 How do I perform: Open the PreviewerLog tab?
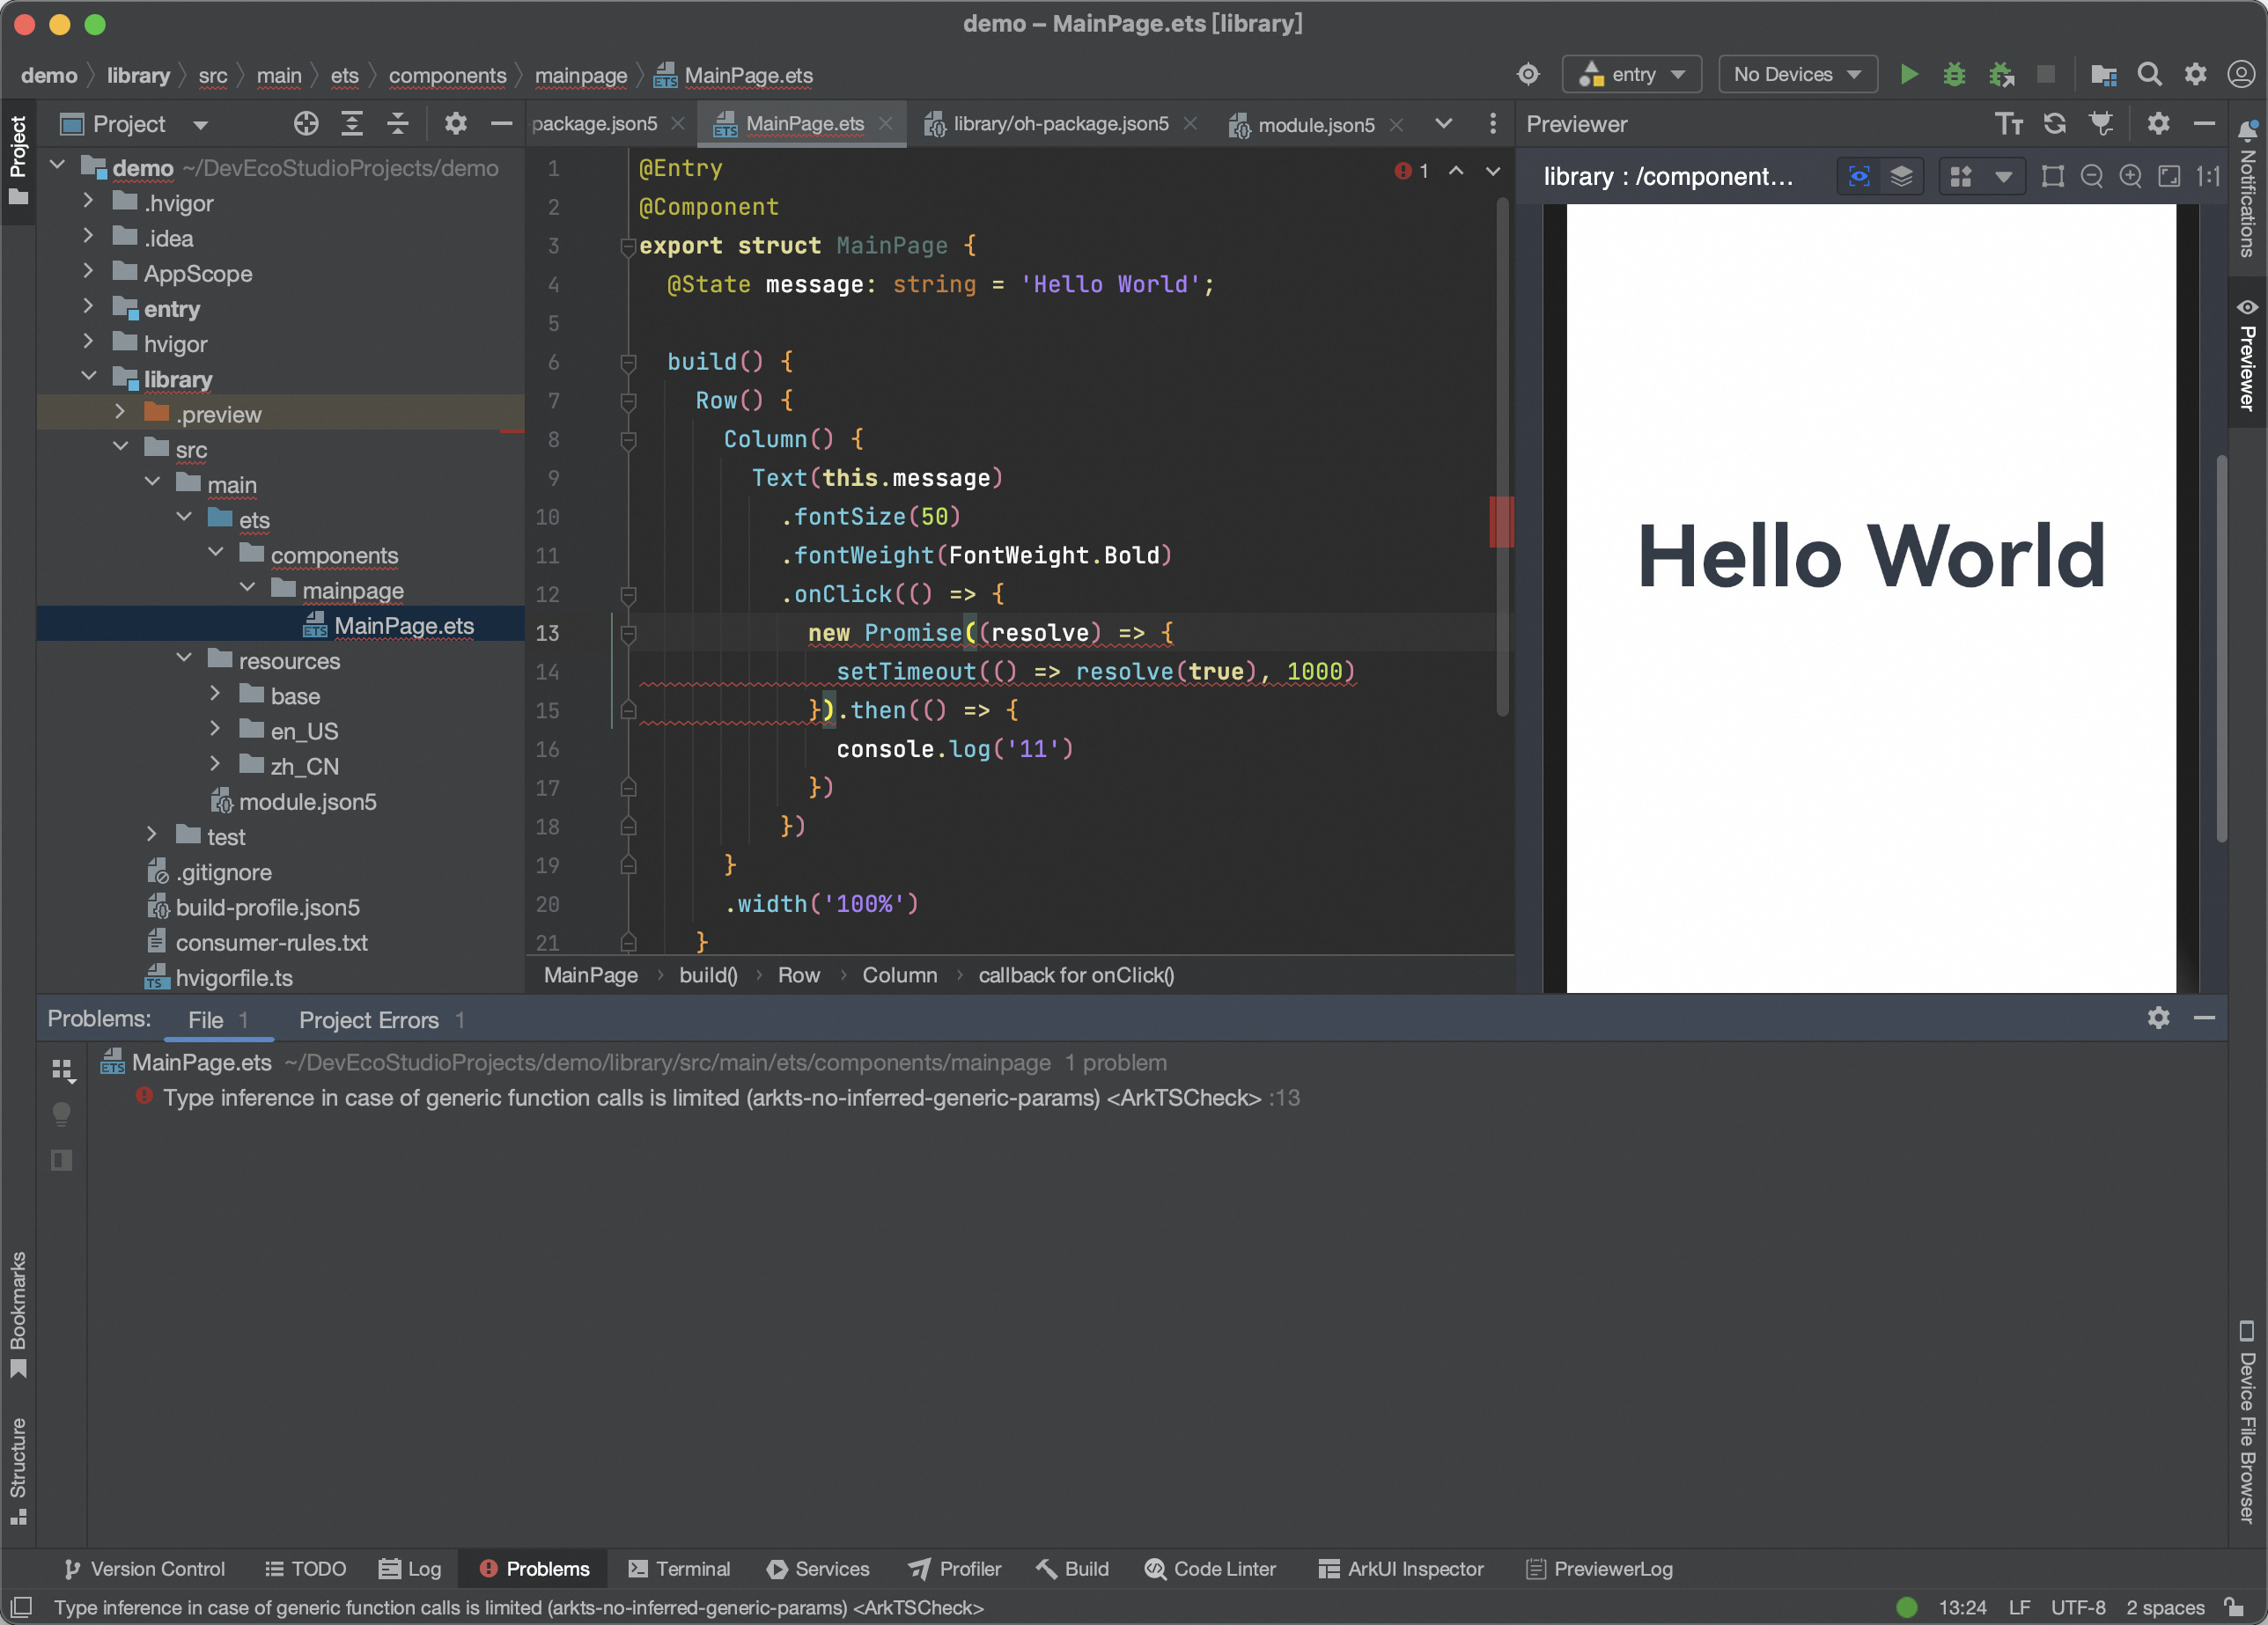[1599, 1568]
